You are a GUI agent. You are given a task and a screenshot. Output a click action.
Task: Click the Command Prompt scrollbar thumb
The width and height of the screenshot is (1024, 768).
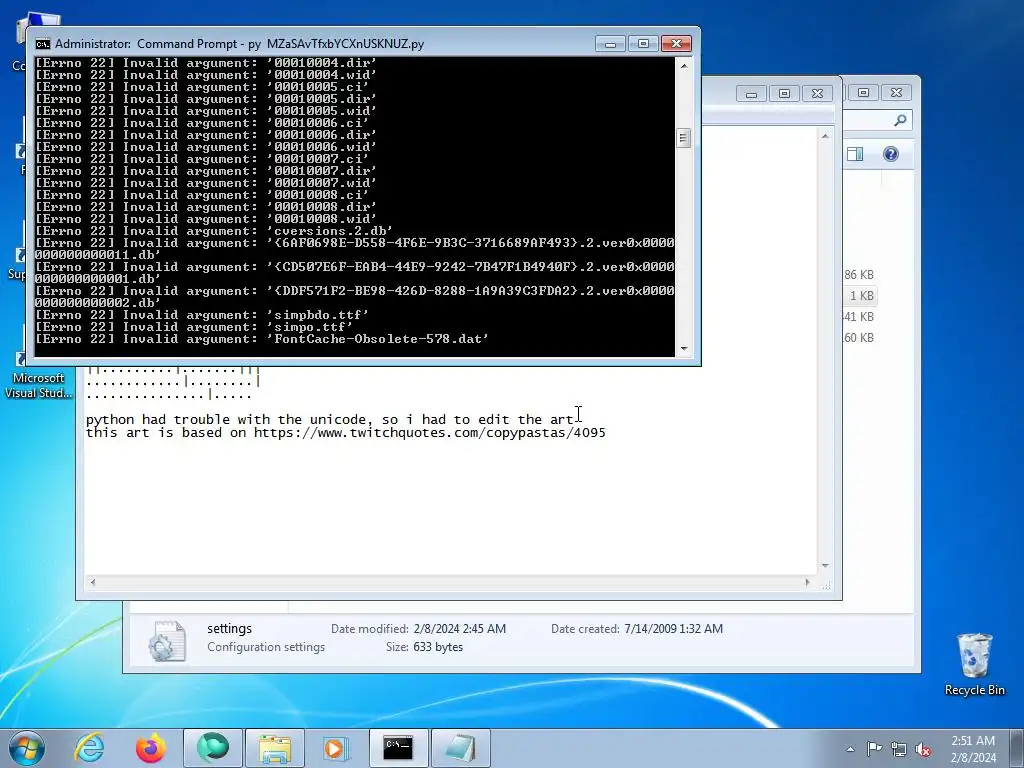(684, 138)
